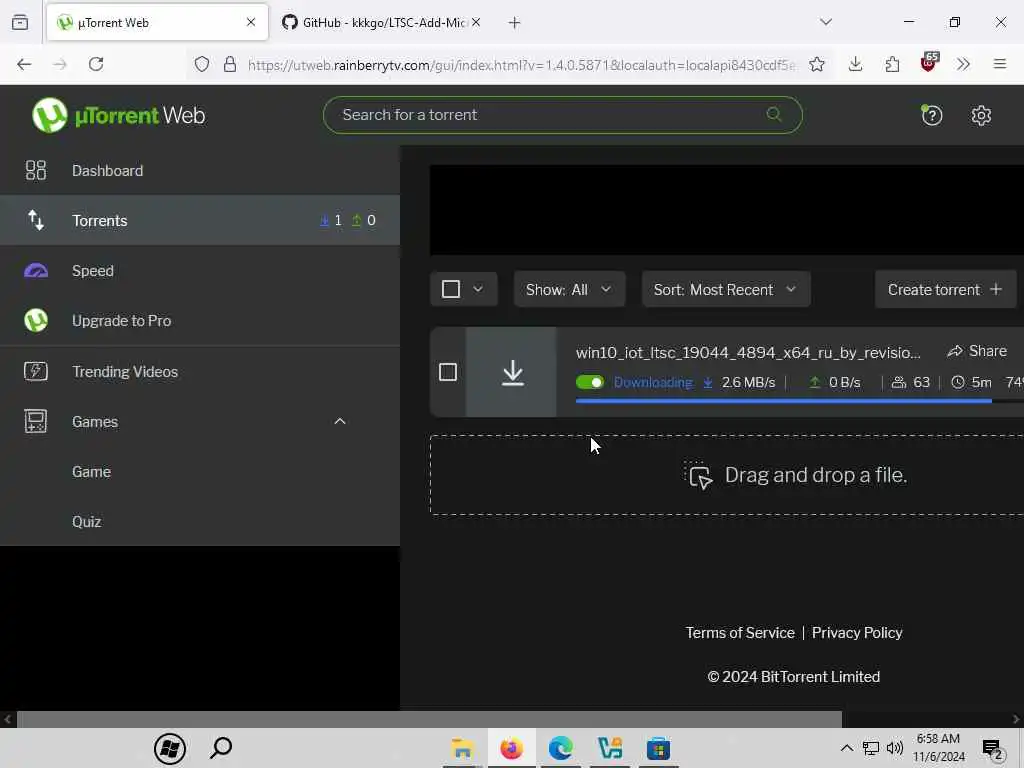Open Privacy Policy link

[x=857, y=633]
